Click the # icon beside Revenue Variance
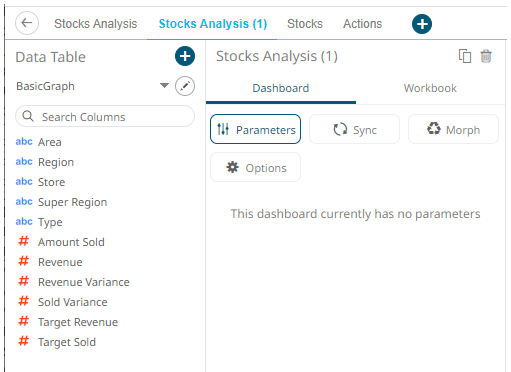 point(24,281)
